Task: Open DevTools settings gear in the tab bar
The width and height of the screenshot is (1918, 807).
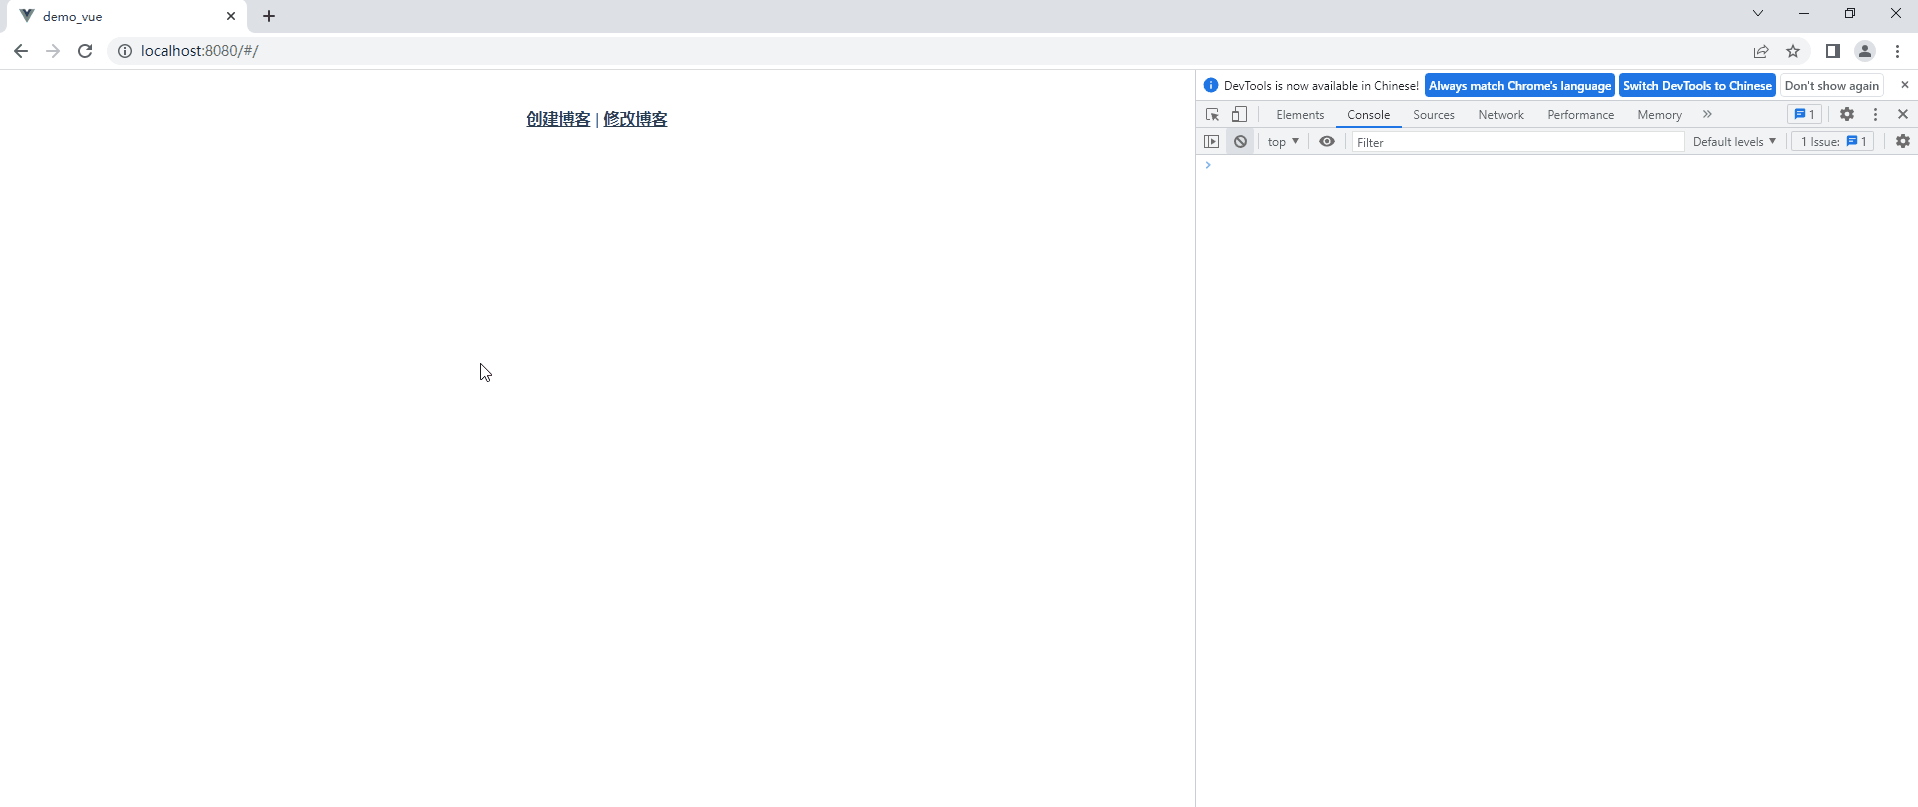Action: tap(1847, 115)
